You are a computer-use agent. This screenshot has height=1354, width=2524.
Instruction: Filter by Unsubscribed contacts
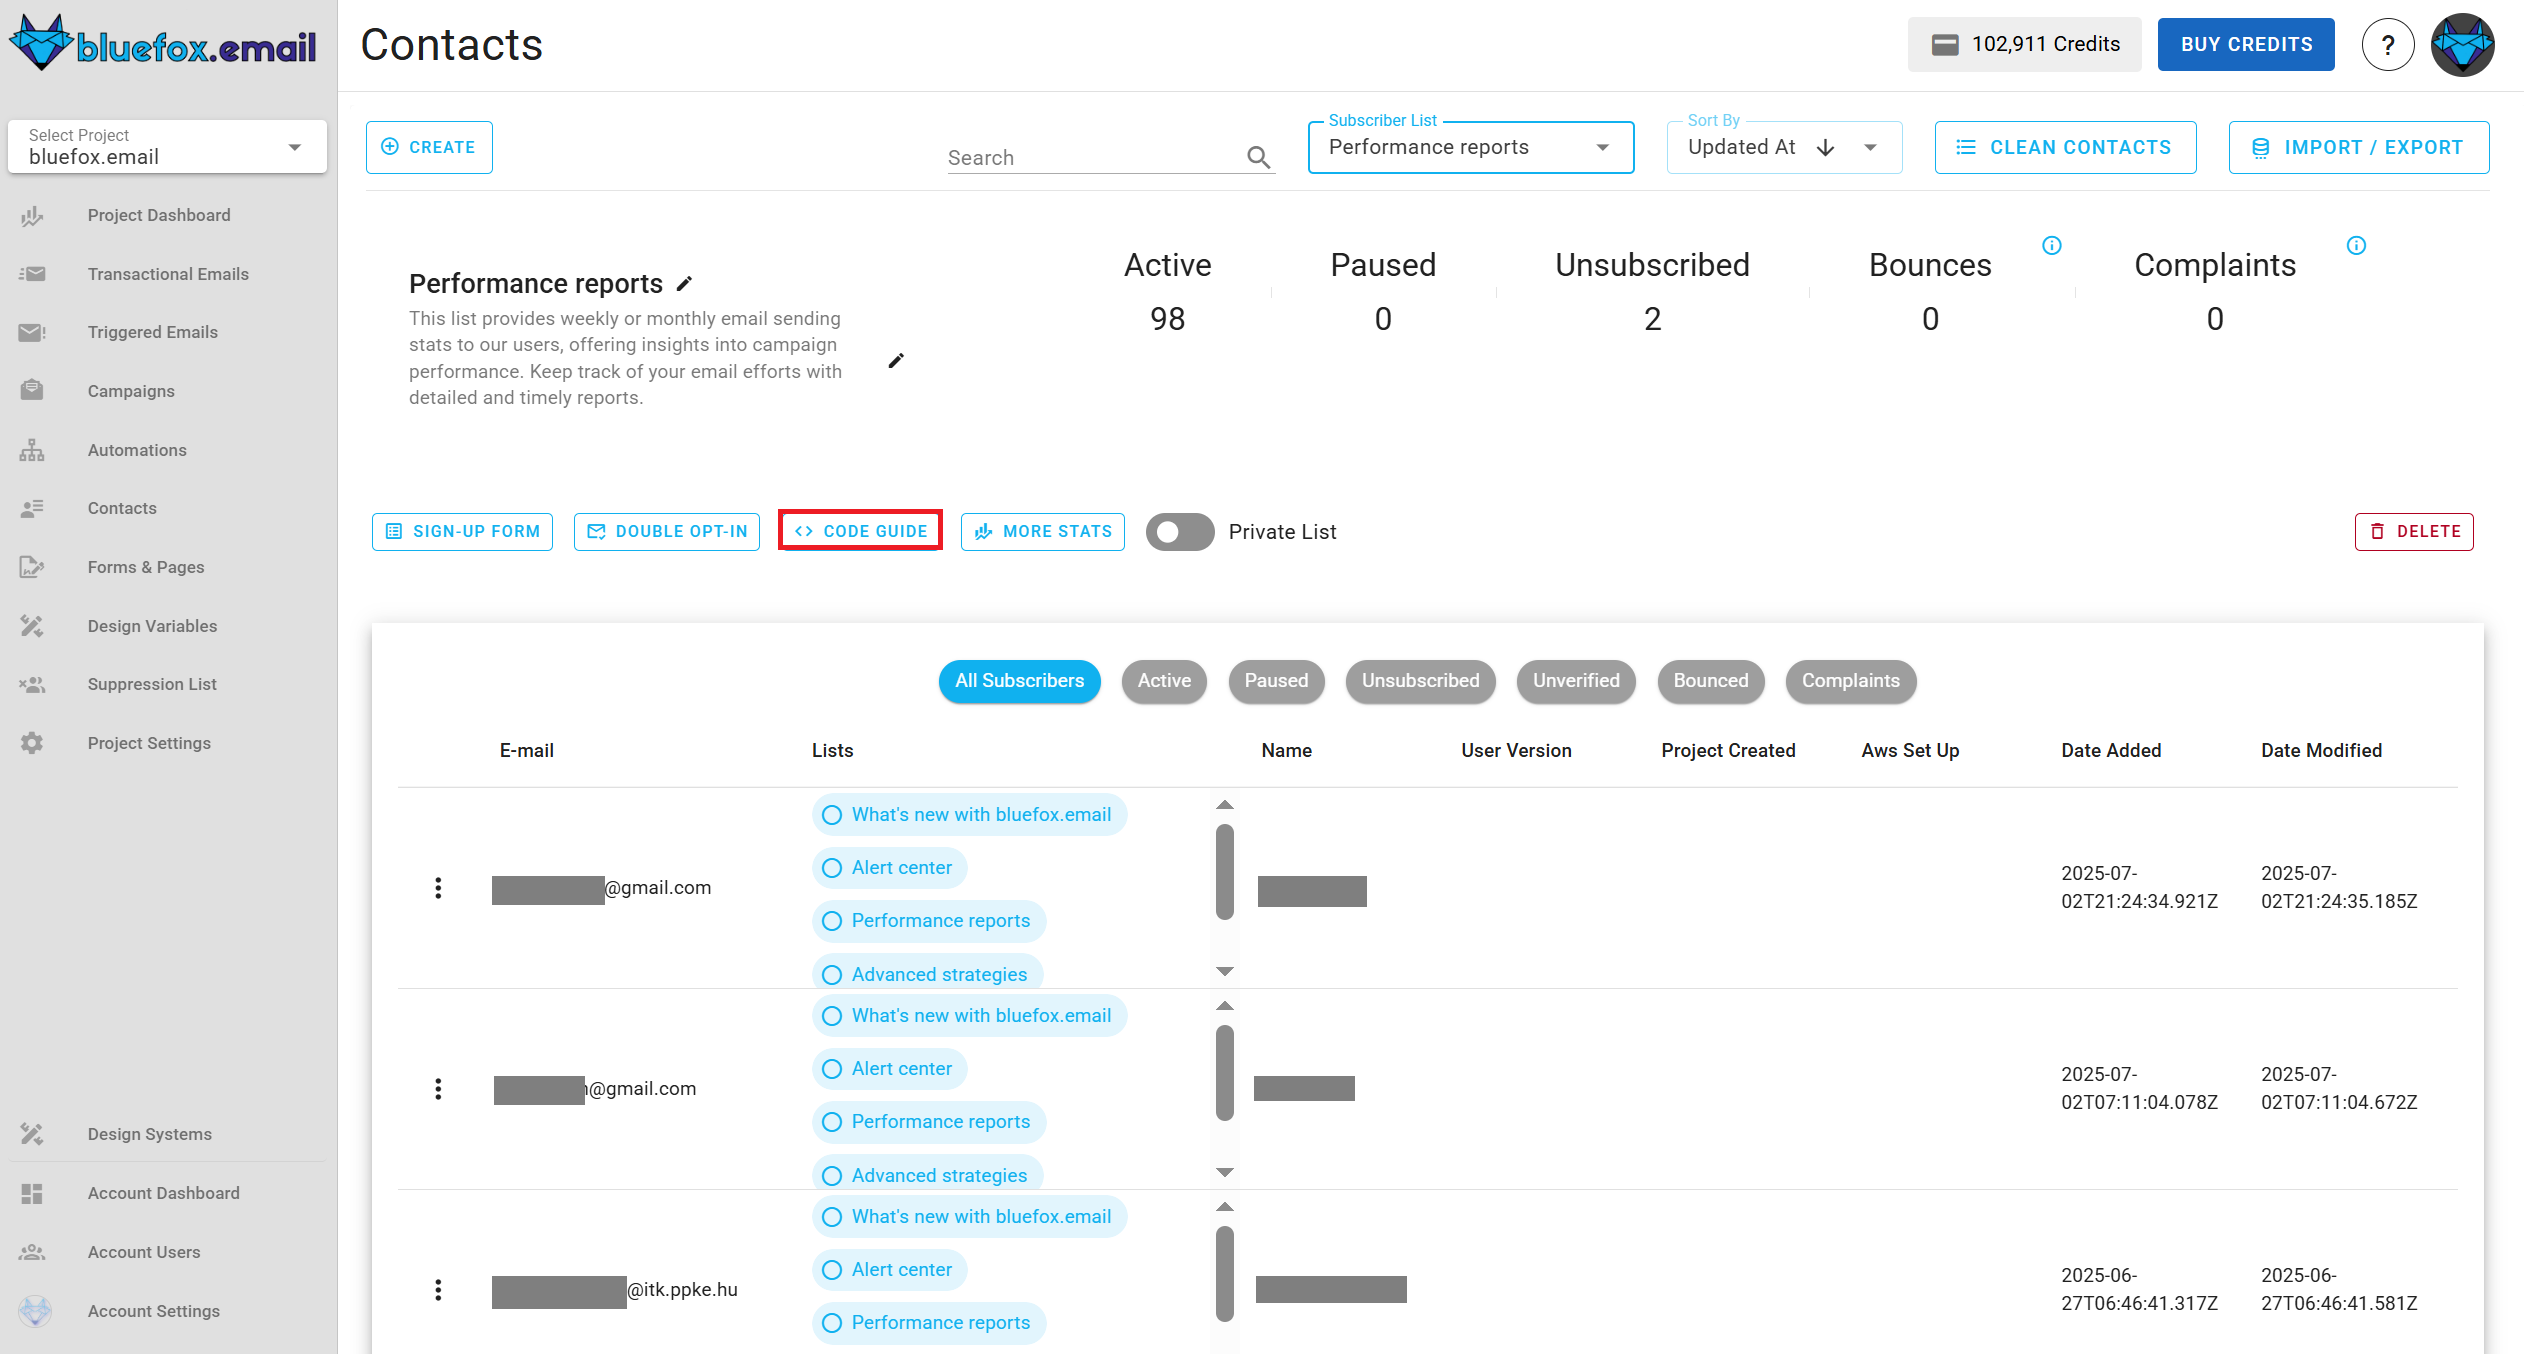[x=1420, y=681]
